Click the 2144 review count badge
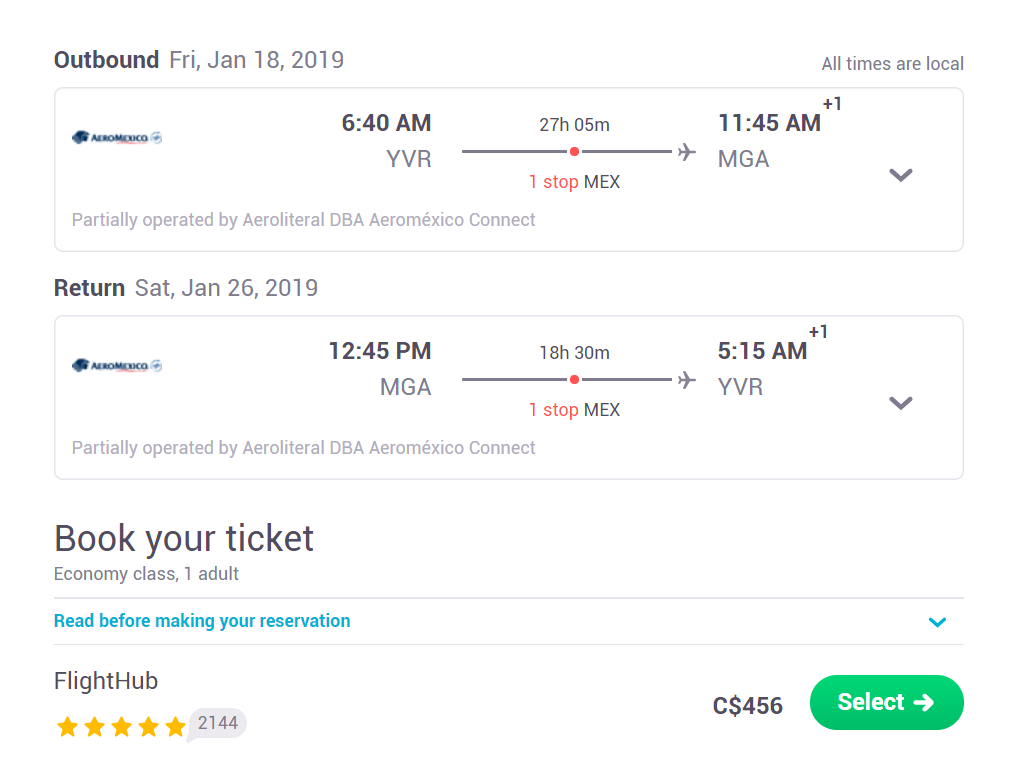This screenshot has width=1016, height=759. point(218,723)
